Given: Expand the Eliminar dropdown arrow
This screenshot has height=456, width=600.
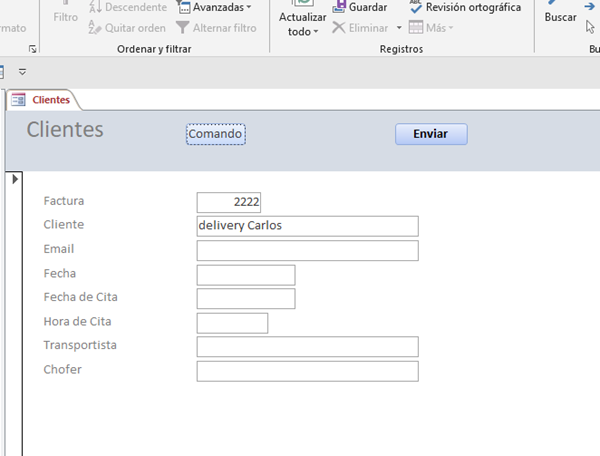Looking at the screenshot, I should pos(399,28).
